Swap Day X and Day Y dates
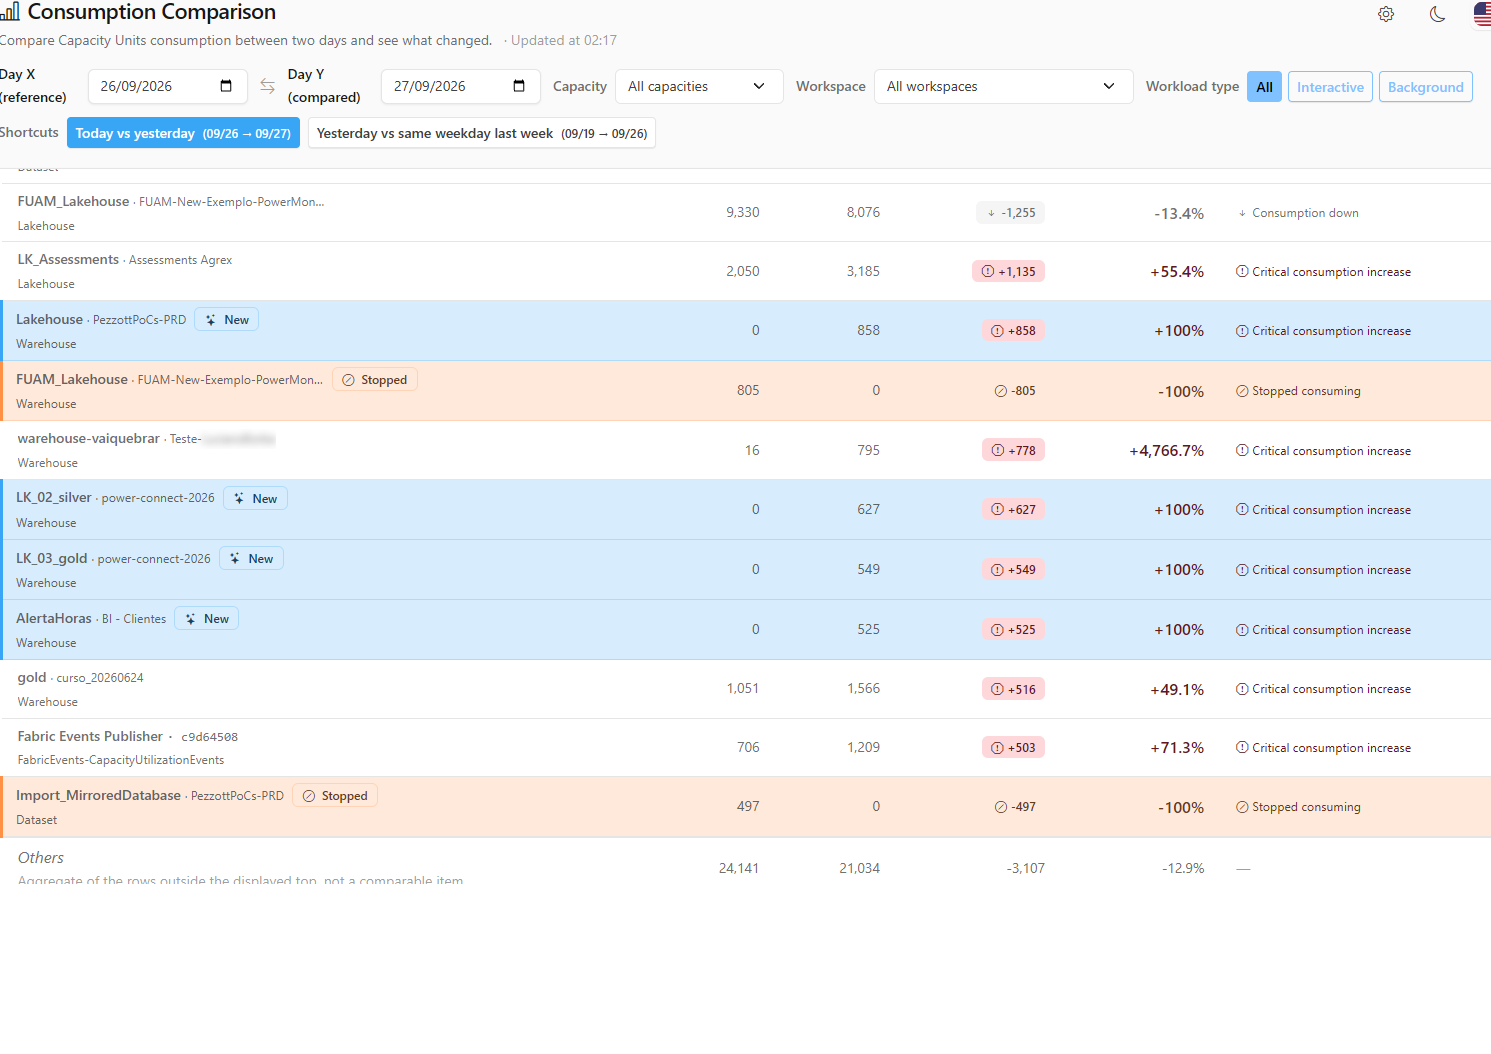Image resolution: width=1491 pixels, height=1054 pixels. (x=267, y=86)
